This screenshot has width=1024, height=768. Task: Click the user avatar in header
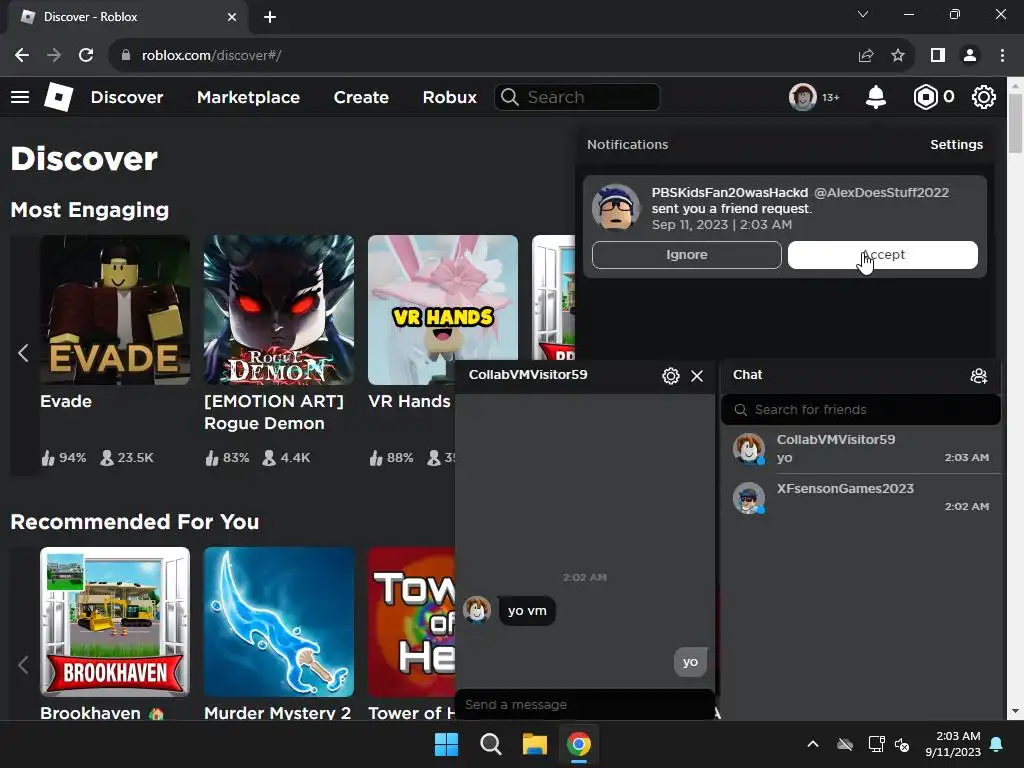[x=803, y=97]
